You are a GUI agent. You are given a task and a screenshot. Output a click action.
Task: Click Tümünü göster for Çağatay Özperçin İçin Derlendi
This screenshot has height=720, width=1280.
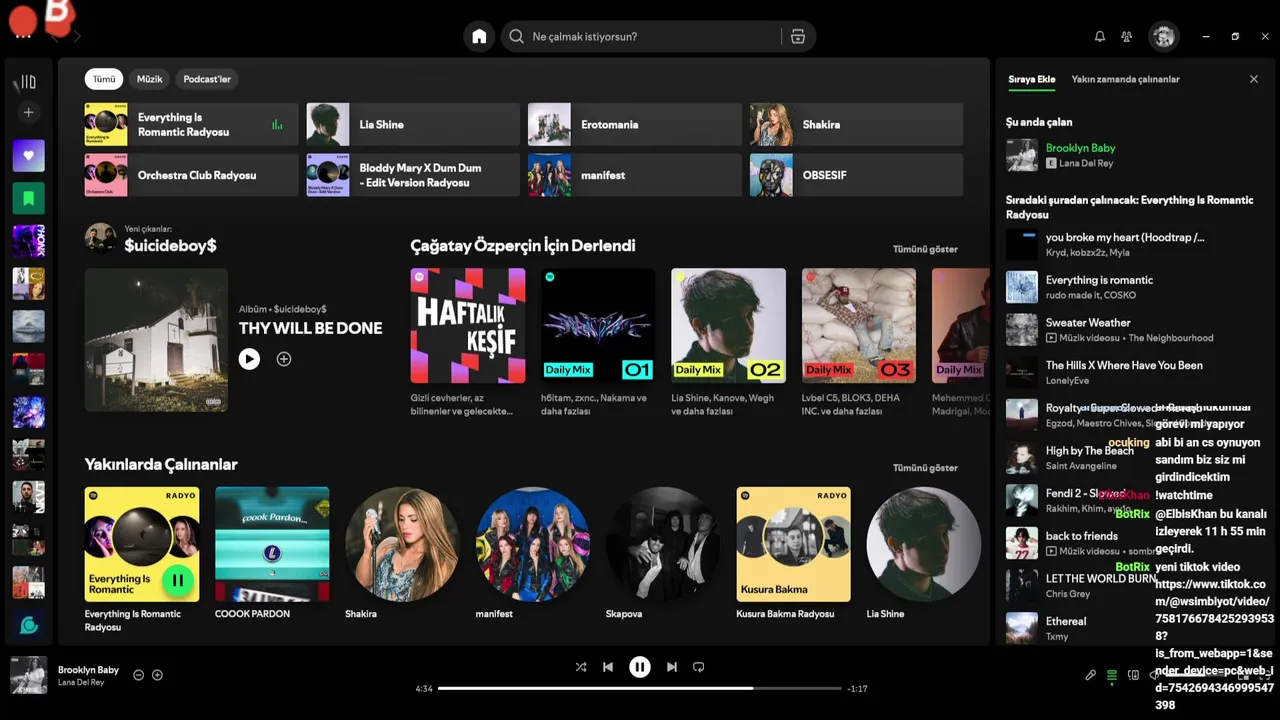click(x=925, y=249)
